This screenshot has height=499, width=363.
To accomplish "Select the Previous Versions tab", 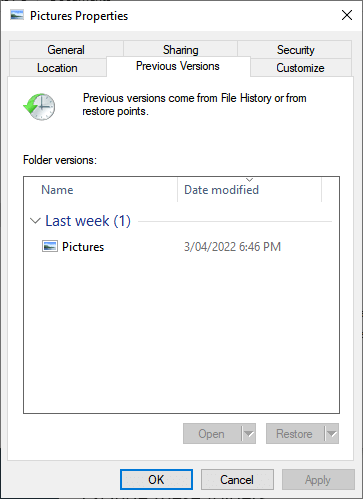I will 178,66.
